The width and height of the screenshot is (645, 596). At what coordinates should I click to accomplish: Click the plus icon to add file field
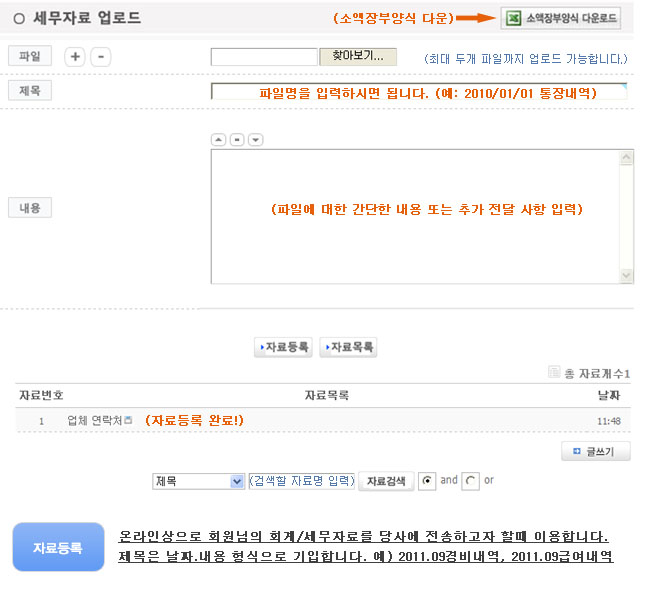coord(75,57)
